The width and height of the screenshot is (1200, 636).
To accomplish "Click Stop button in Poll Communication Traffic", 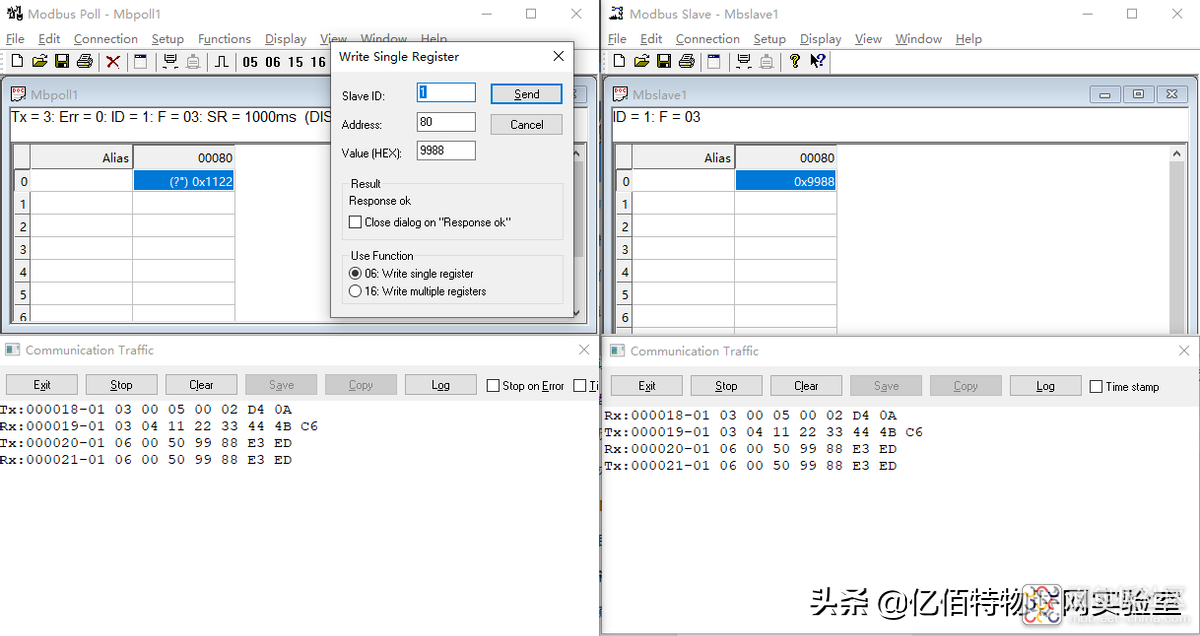I will (x=121, y=385).
